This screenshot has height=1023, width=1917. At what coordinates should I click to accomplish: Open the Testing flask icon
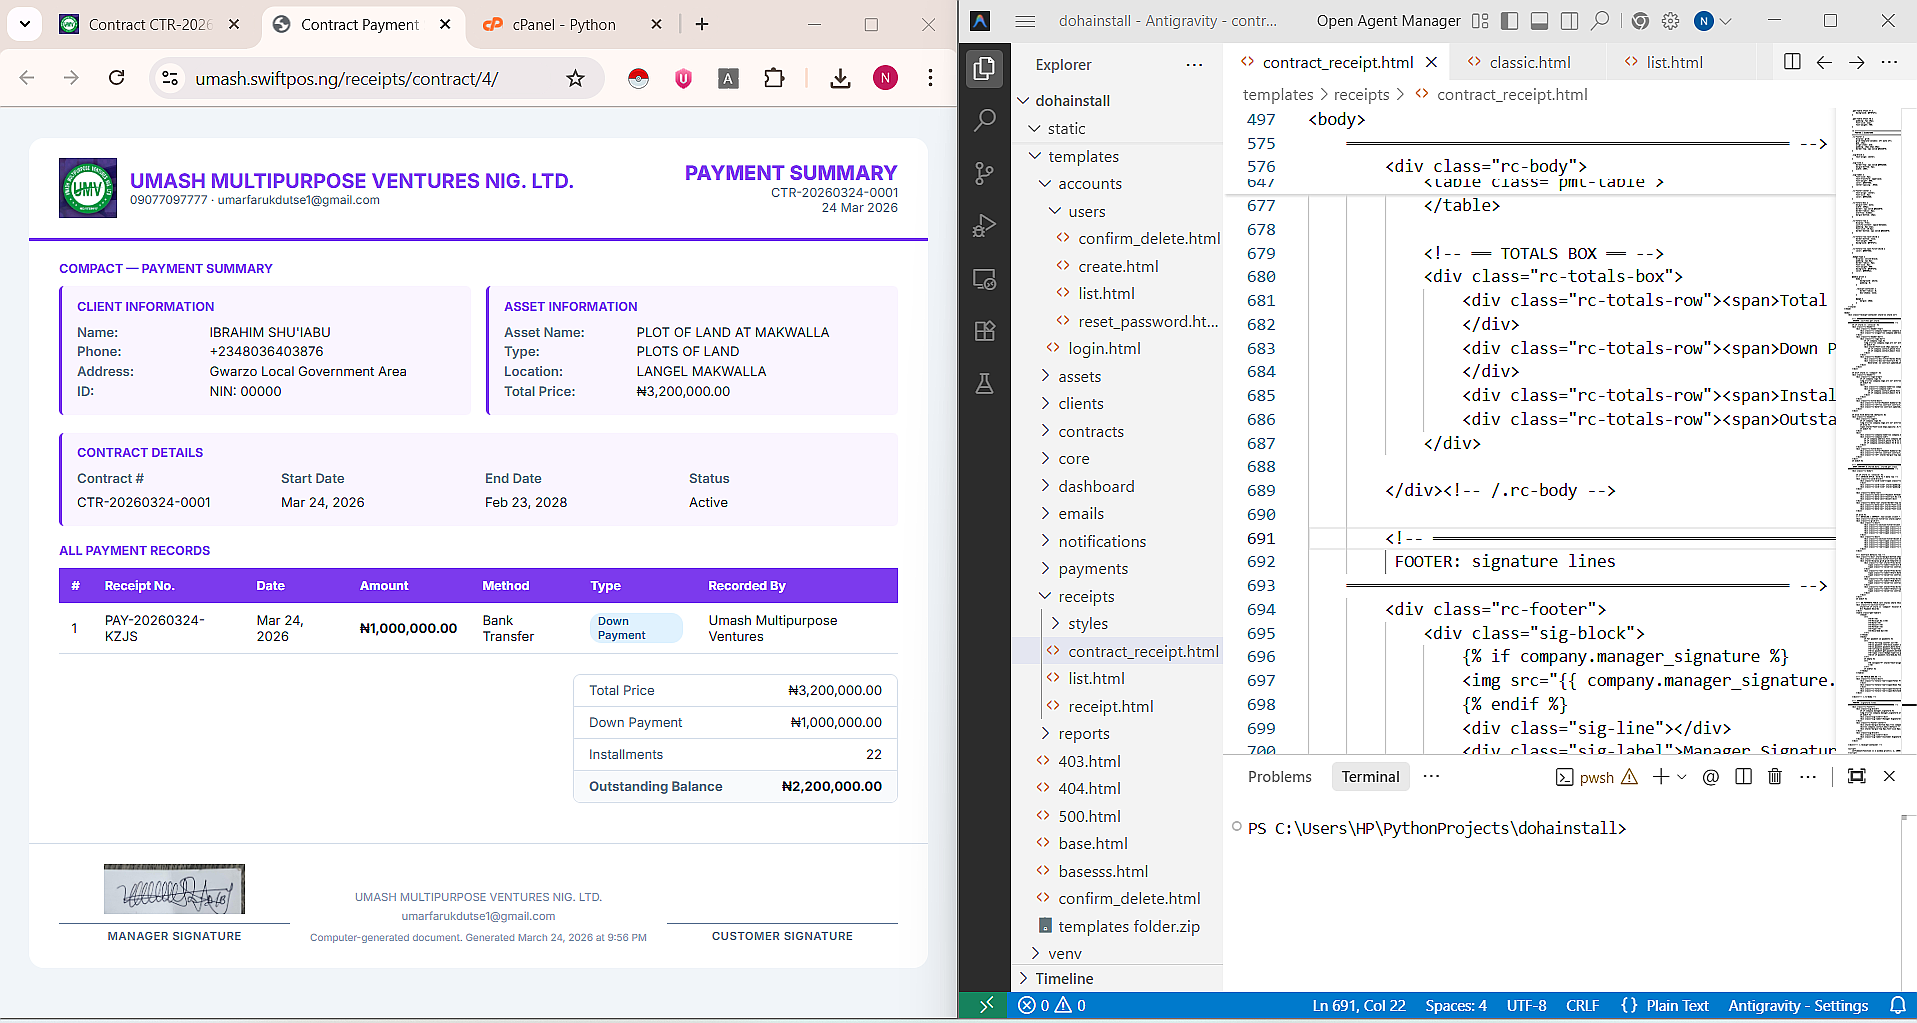point(985,384)
